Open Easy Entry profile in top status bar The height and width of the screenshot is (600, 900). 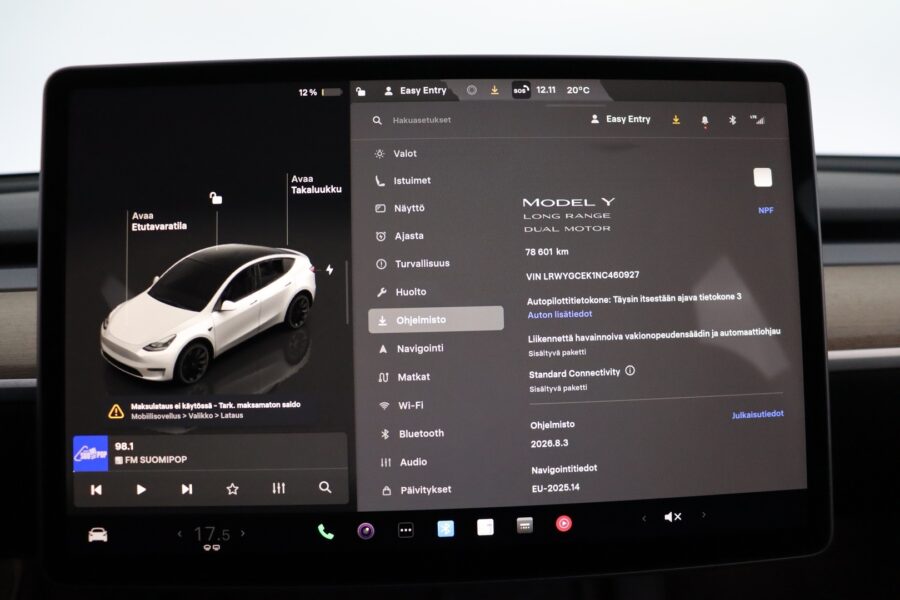(416, 90)
